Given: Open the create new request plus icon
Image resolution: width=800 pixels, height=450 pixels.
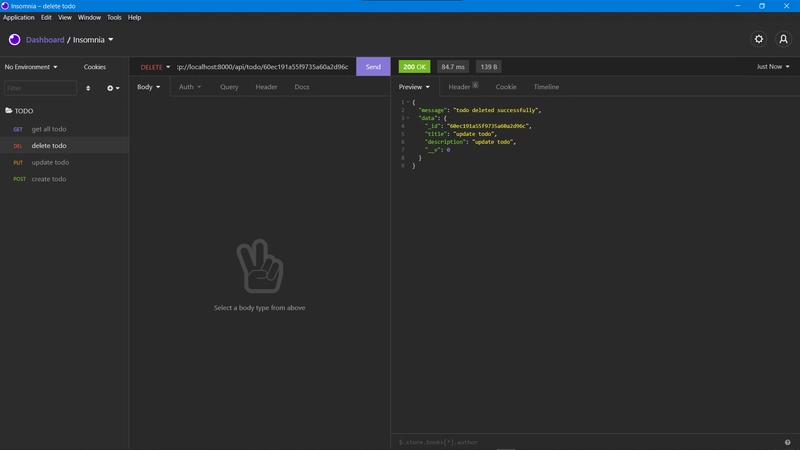Looking at the screenshot, I should [113, 88].
